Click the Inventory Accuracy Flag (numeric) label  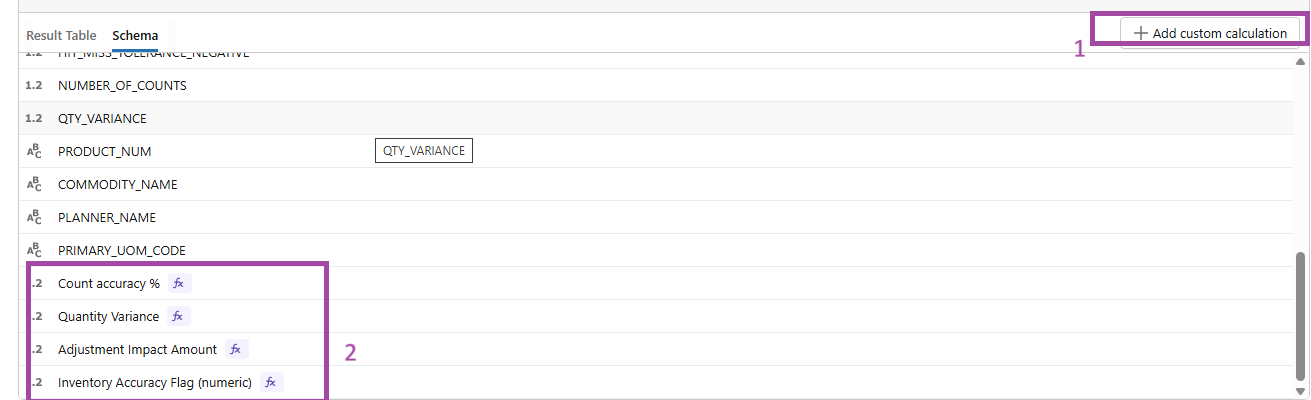[x=155, y=382]
